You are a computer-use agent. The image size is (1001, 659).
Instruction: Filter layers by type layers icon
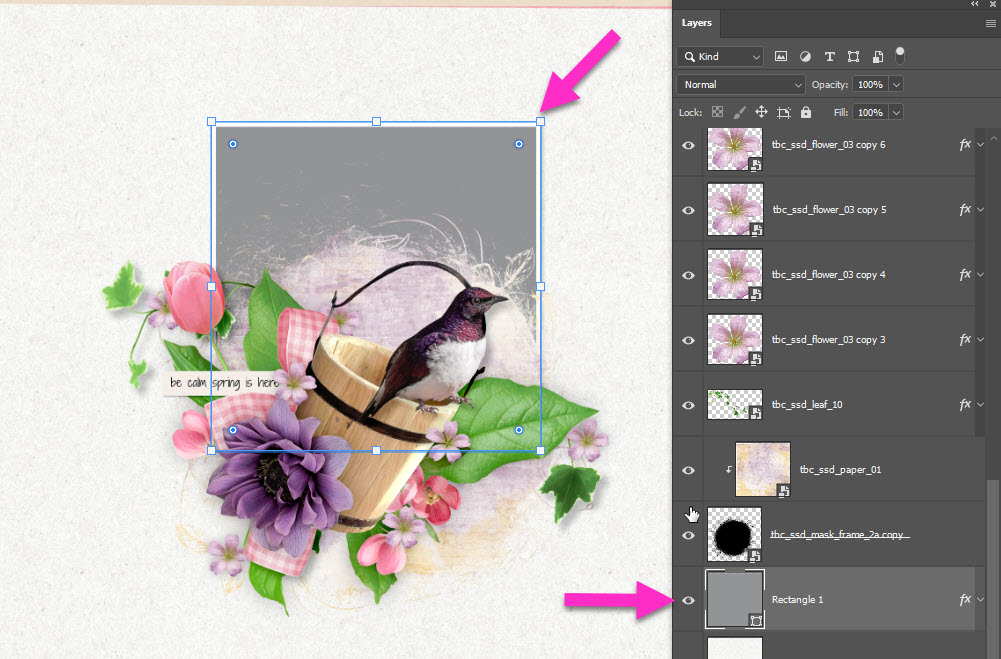coord(829,57)
